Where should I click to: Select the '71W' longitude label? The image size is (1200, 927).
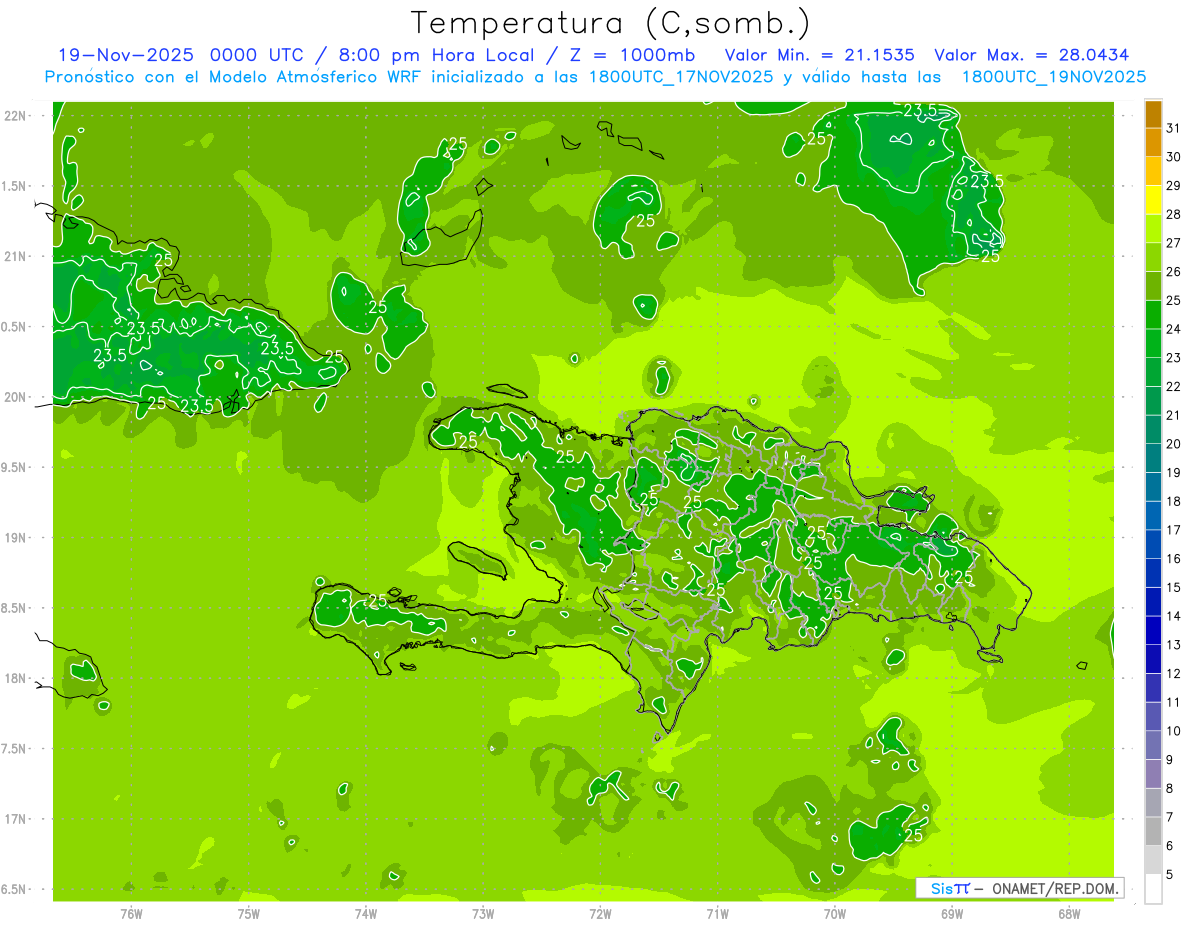pos(717,914)
